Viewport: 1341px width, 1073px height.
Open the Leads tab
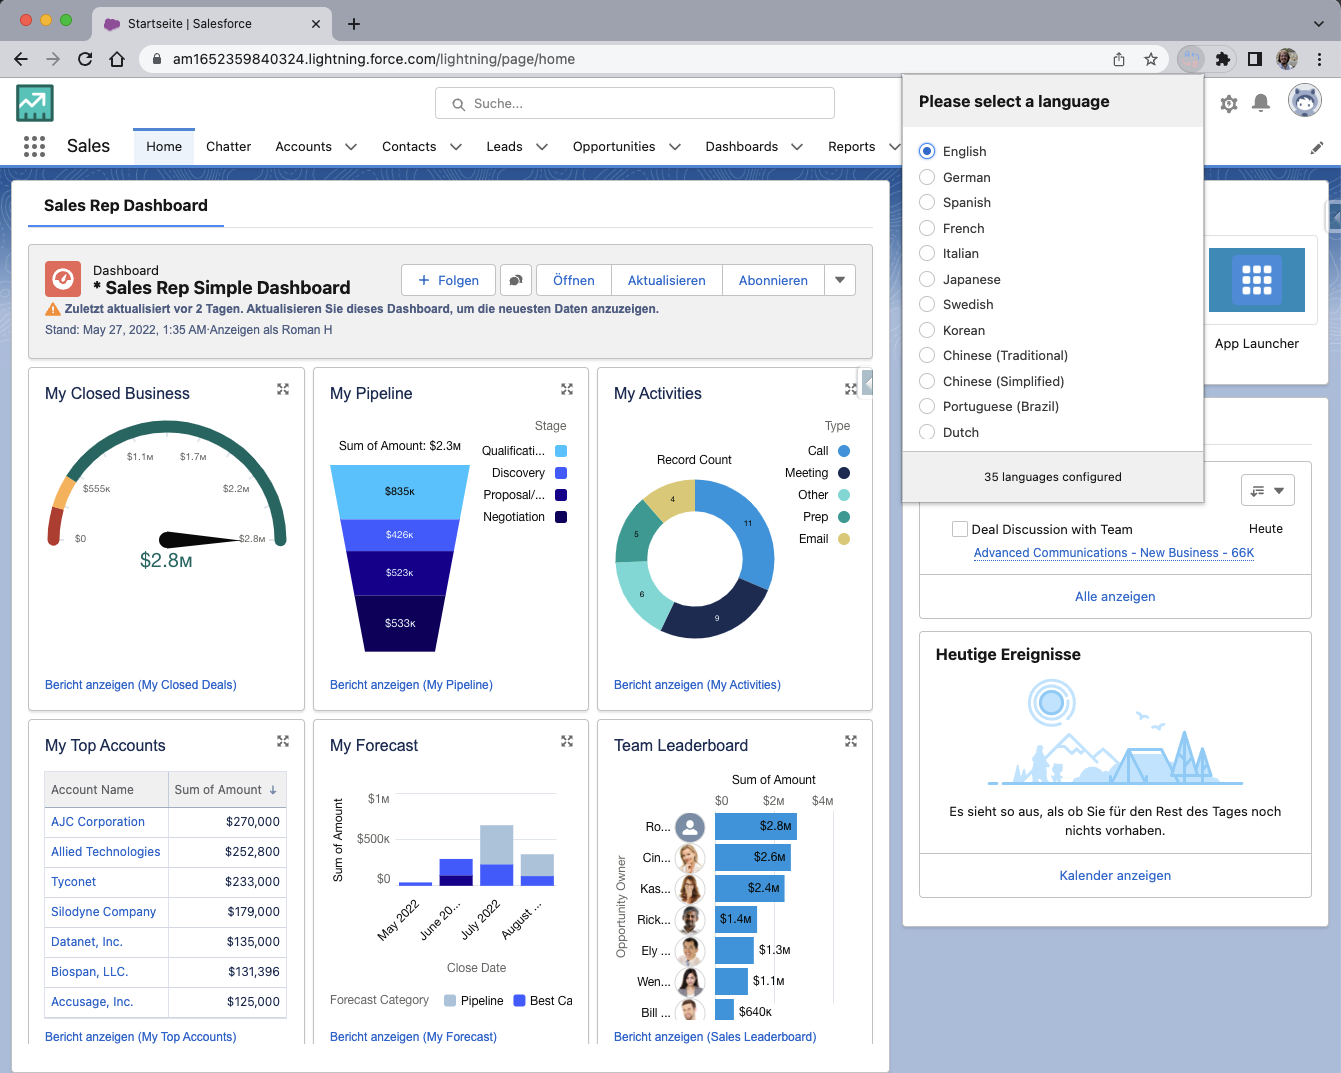(504, 147)
